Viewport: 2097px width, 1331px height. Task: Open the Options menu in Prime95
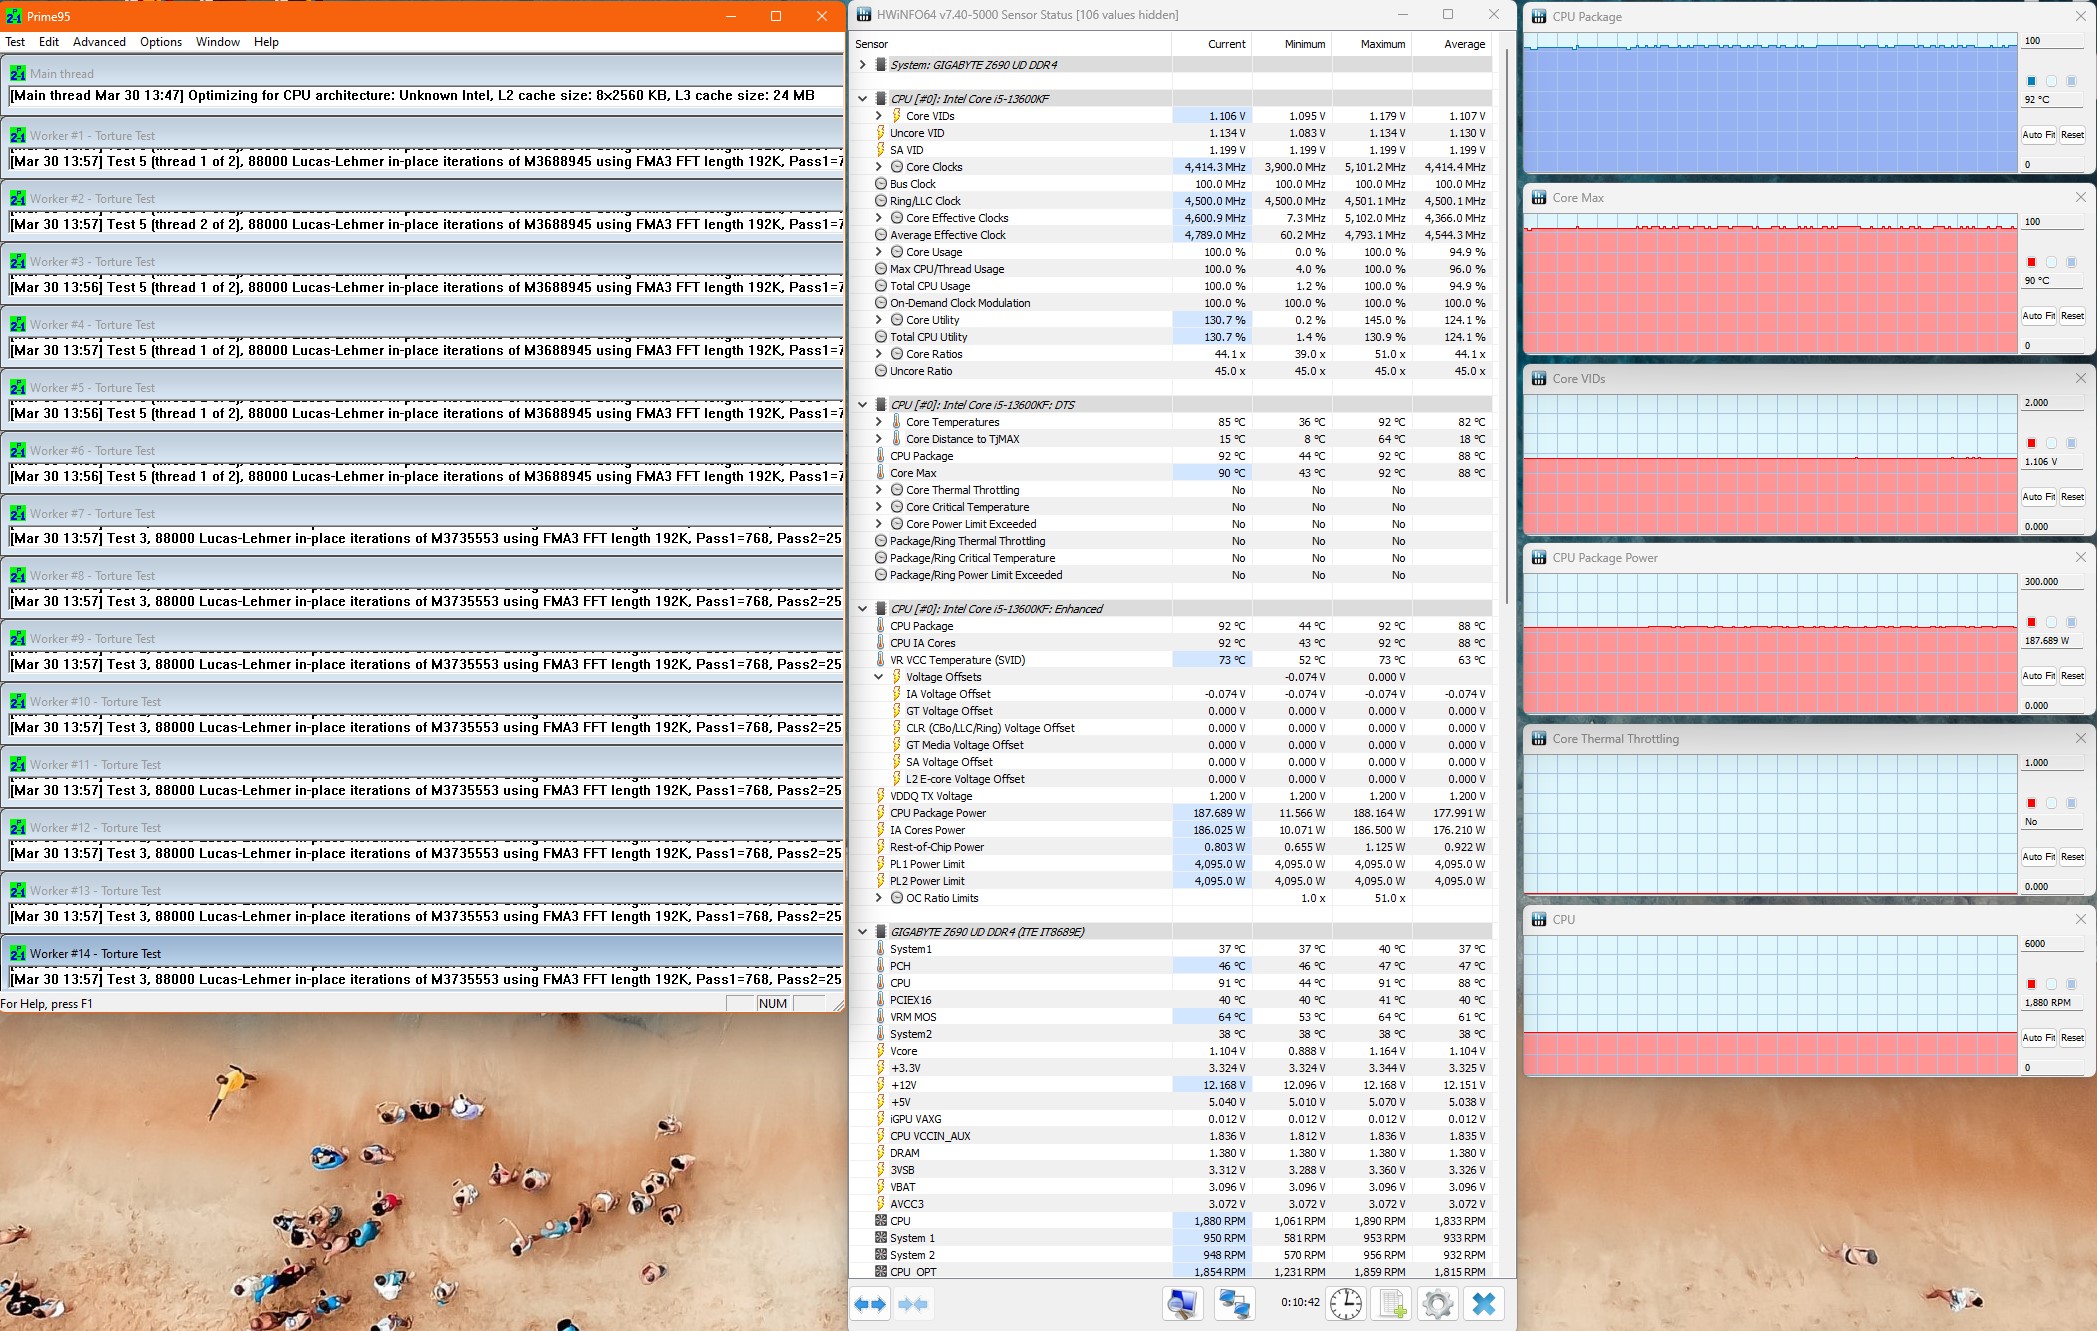(x=160, y=42)
